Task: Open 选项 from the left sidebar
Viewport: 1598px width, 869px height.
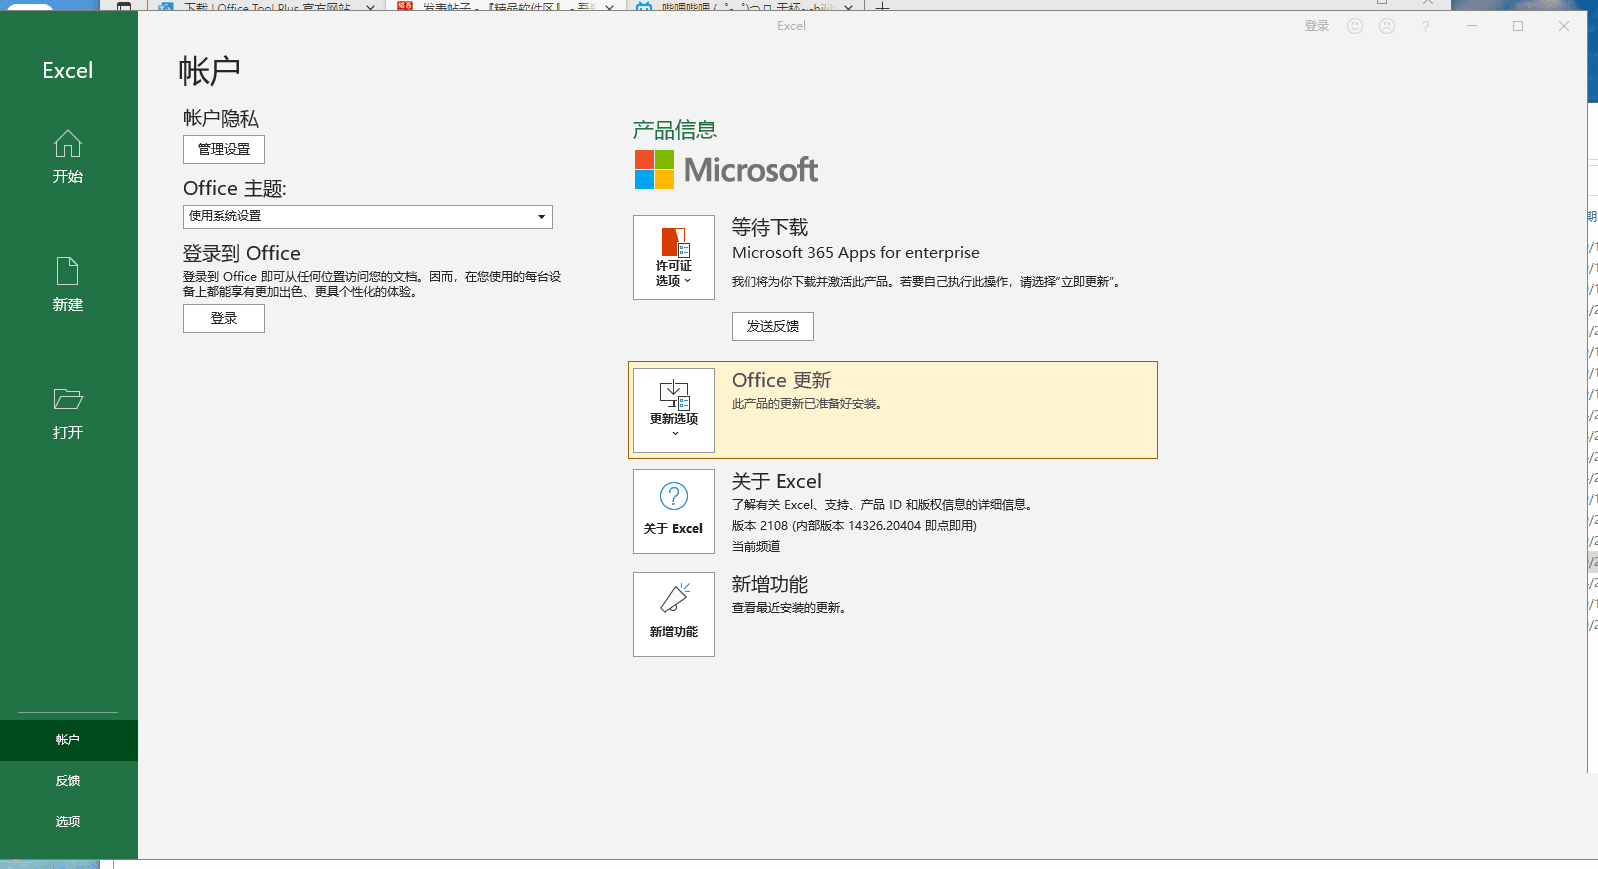Action: [x=68, y=822]
